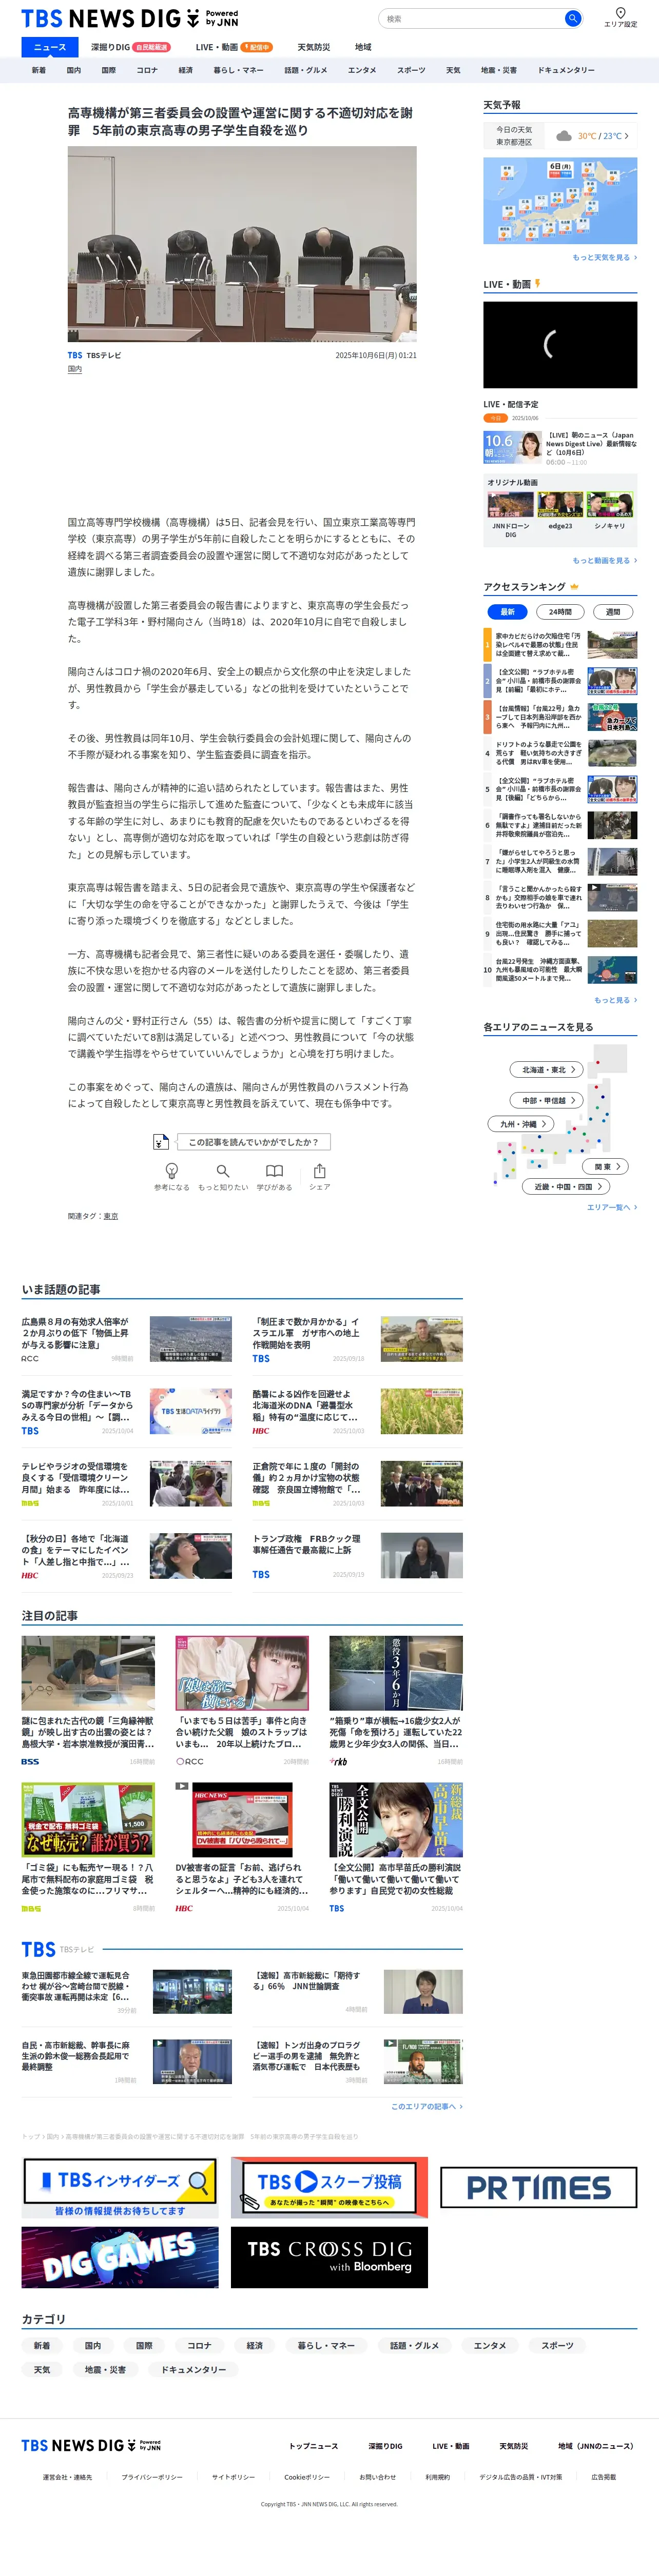Click the シェア share icon

pyautogui.click(x=319, y=1170)
